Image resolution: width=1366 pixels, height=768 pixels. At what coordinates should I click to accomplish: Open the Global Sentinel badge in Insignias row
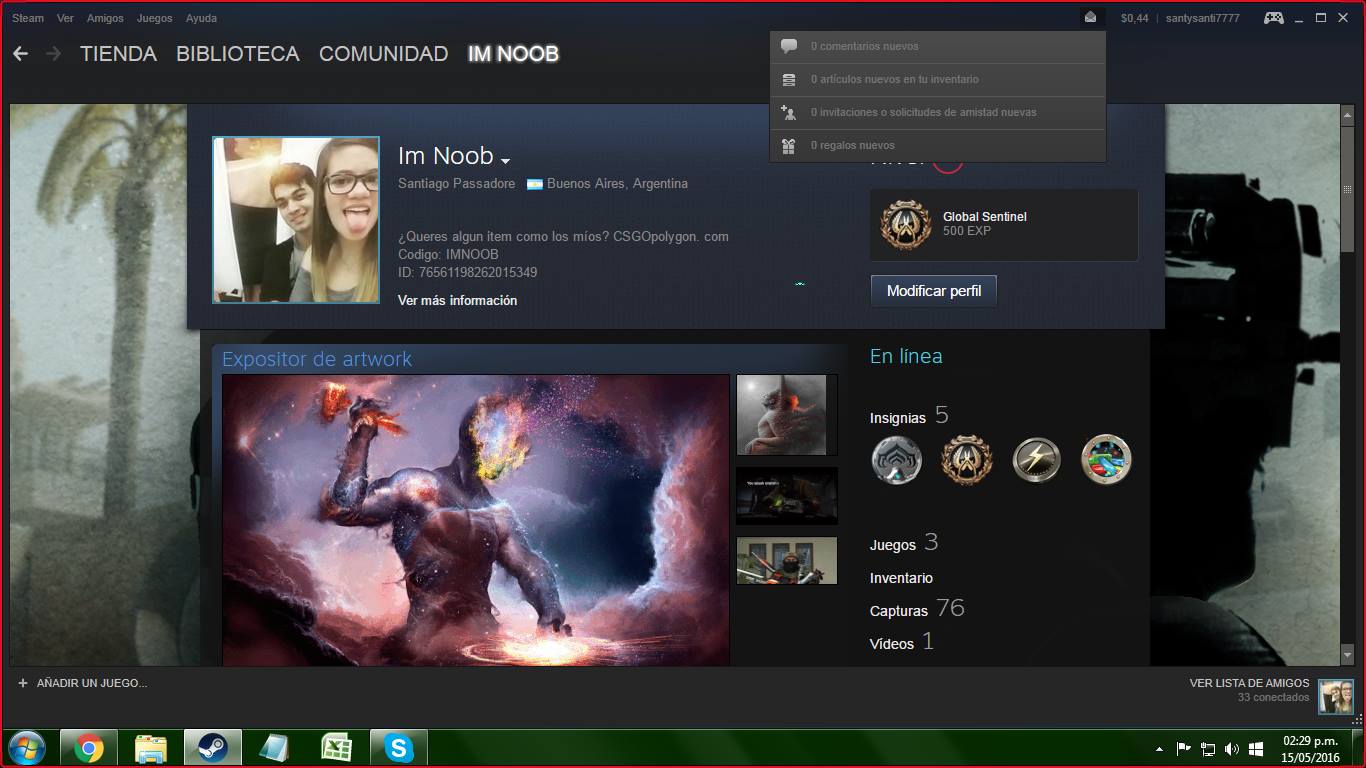click(x=966, y=460)
